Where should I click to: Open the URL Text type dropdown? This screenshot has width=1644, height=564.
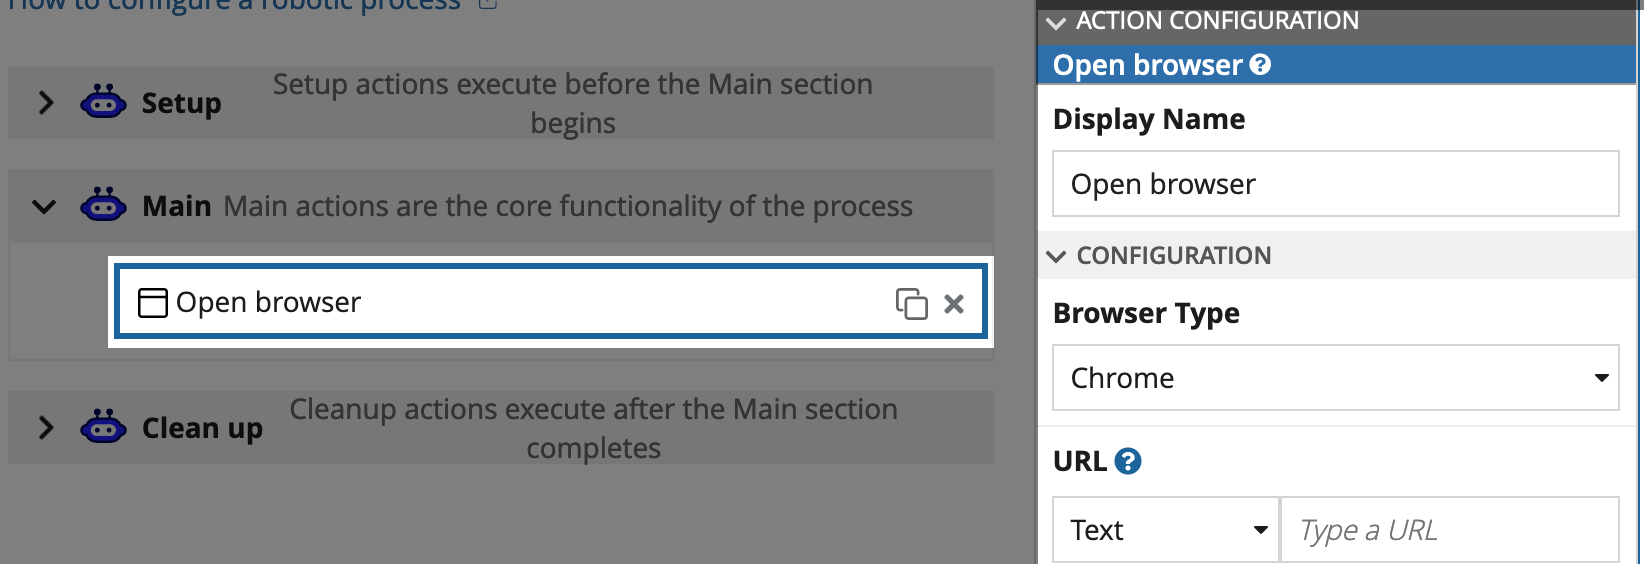pos(1166,530)
